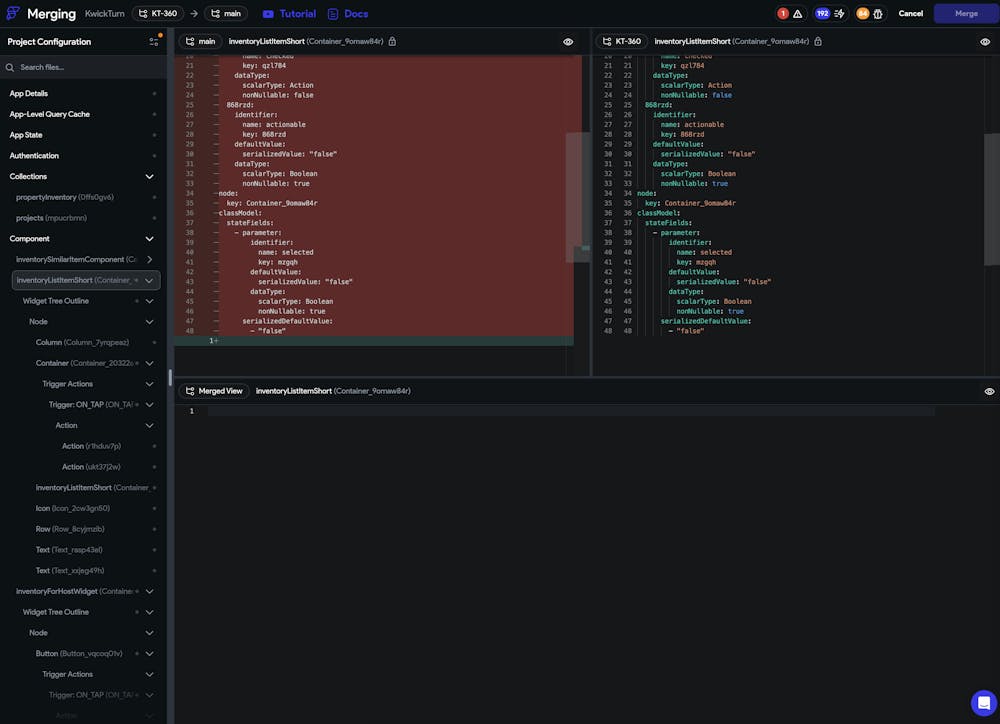Collapse the Collections section

tap(149, 177)
